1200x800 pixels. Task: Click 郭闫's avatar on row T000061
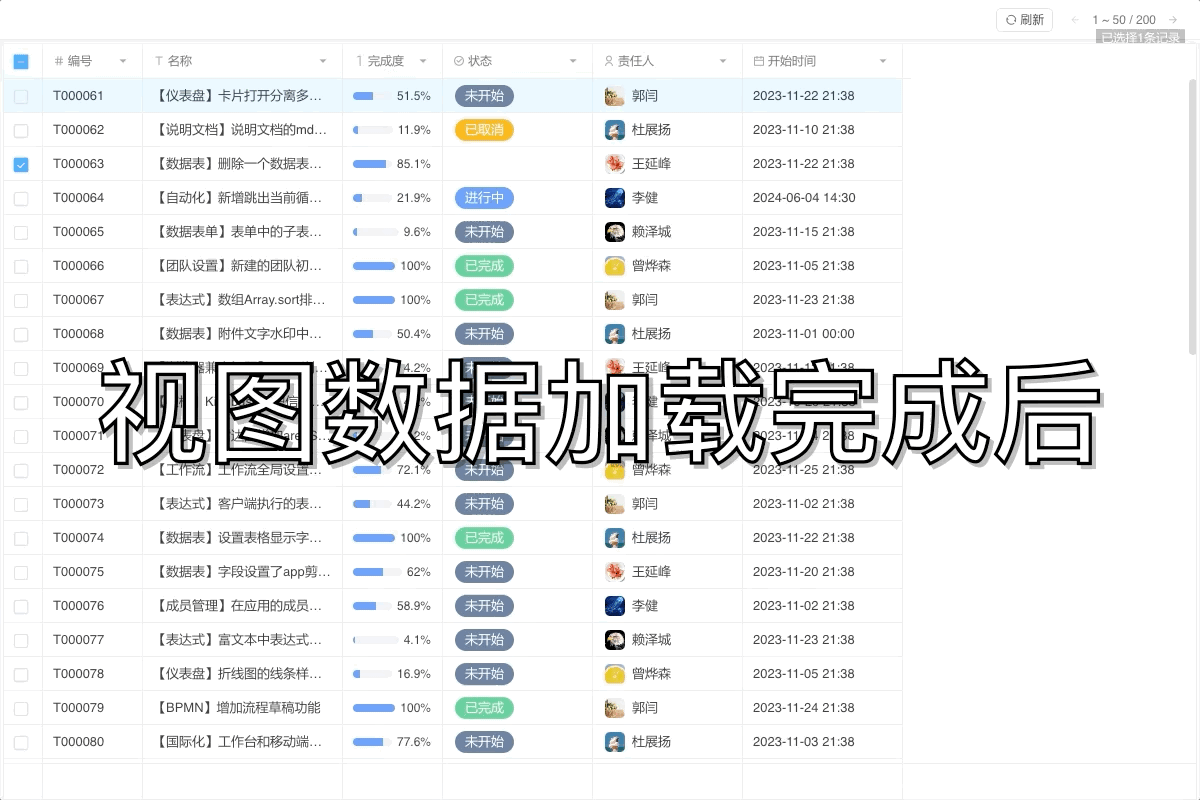614,96
